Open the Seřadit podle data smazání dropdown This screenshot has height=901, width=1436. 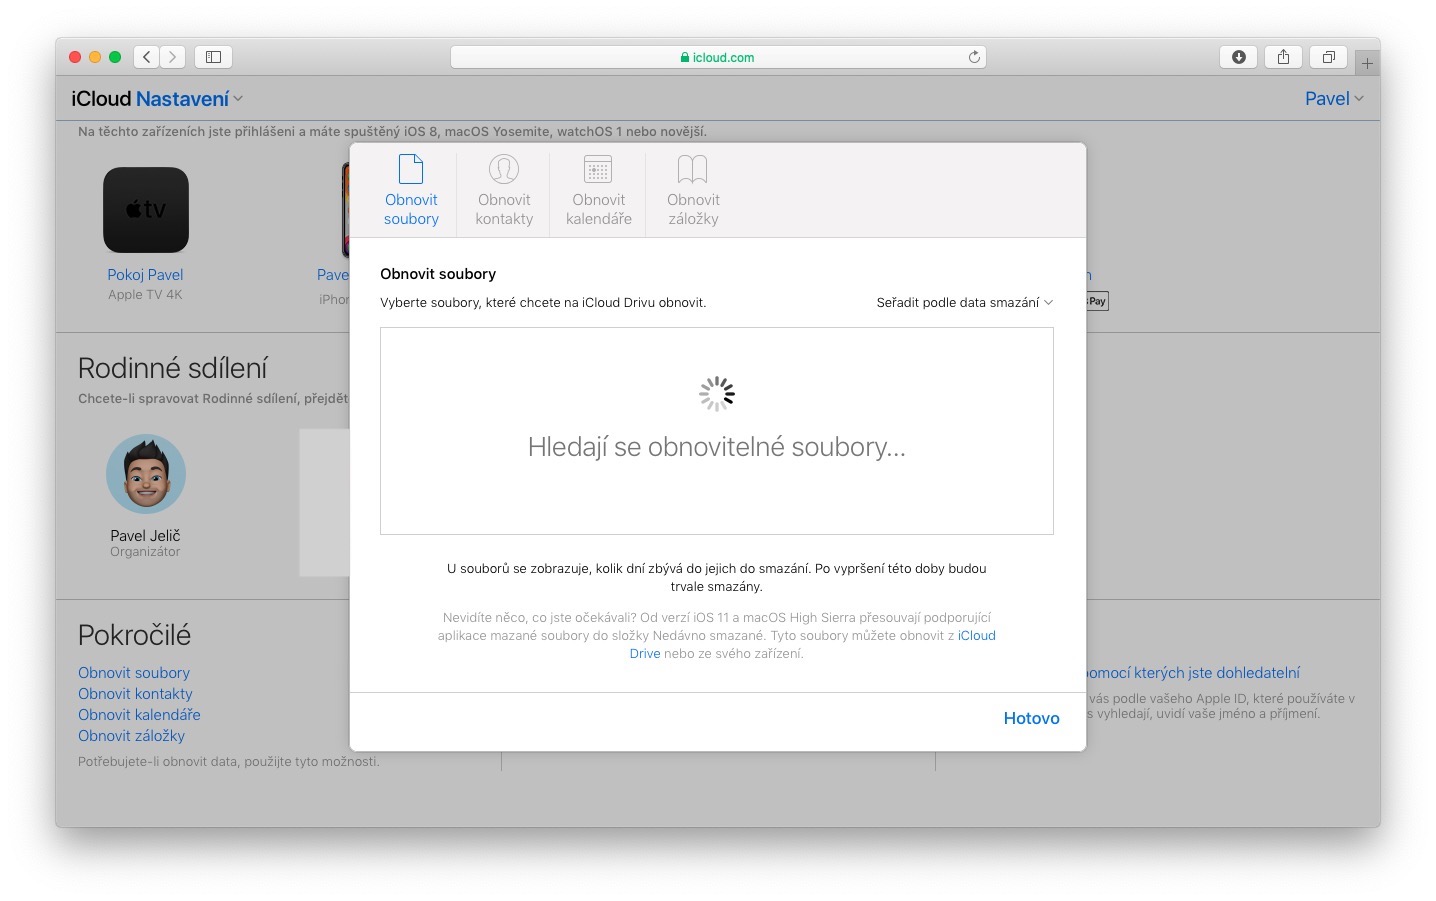tap(964, 302)
